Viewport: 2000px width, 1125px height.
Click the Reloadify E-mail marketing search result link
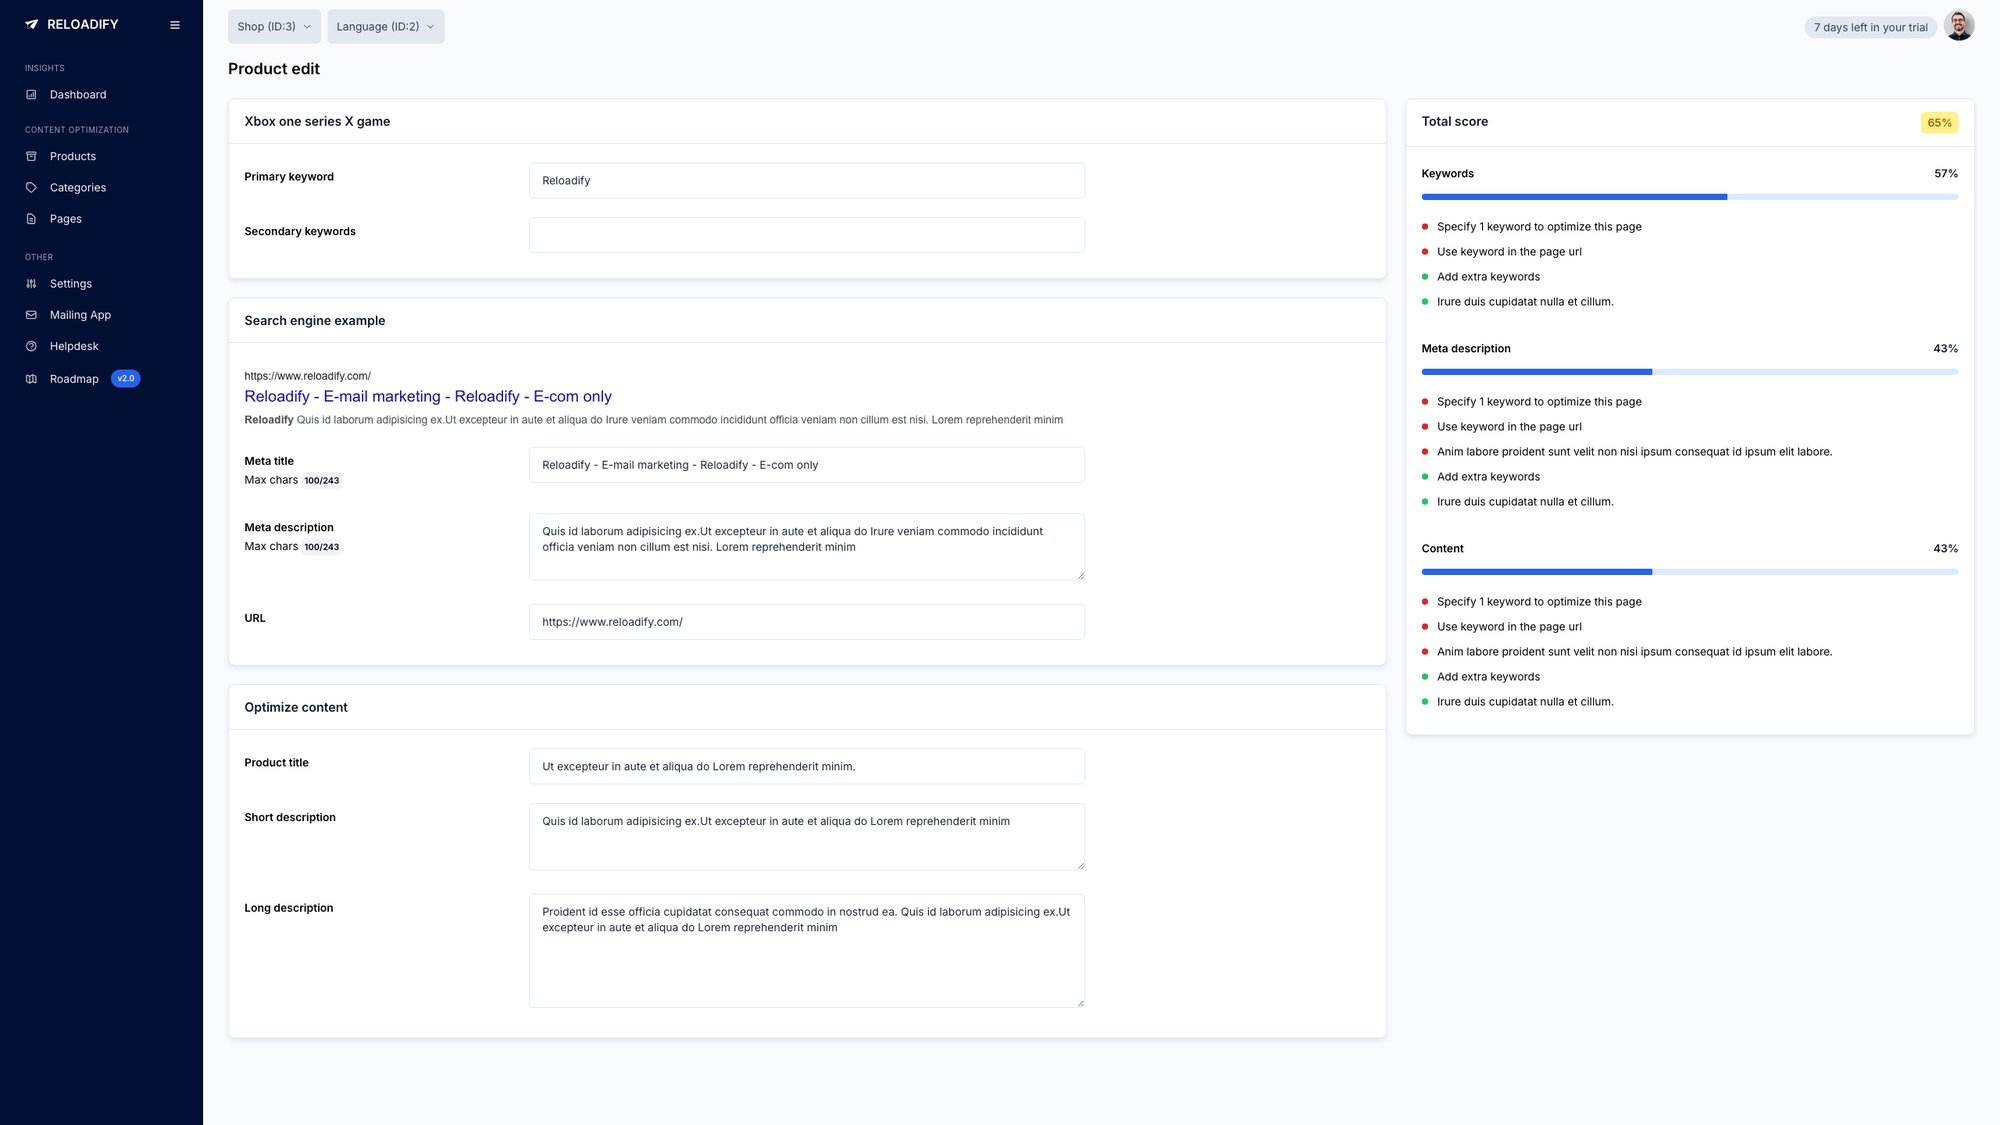tap(428, 396)
